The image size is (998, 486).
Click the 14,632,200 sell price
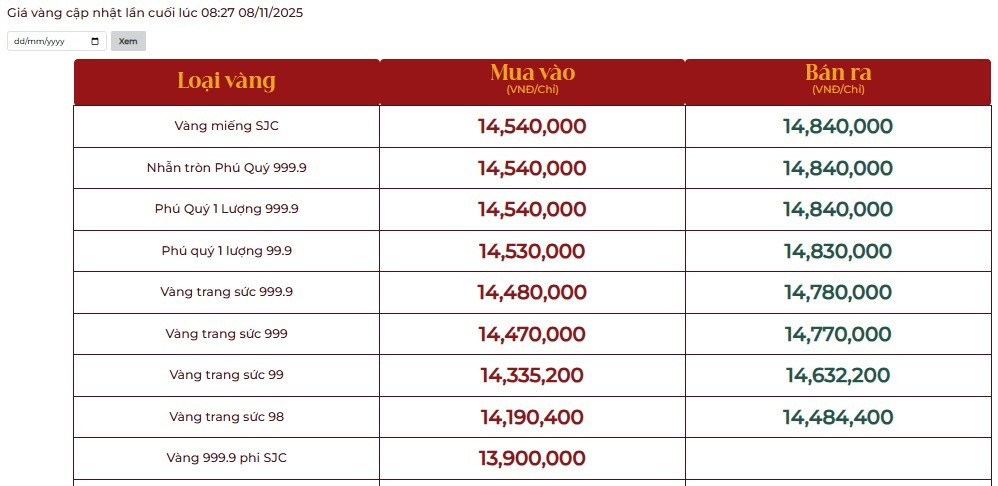838,376
